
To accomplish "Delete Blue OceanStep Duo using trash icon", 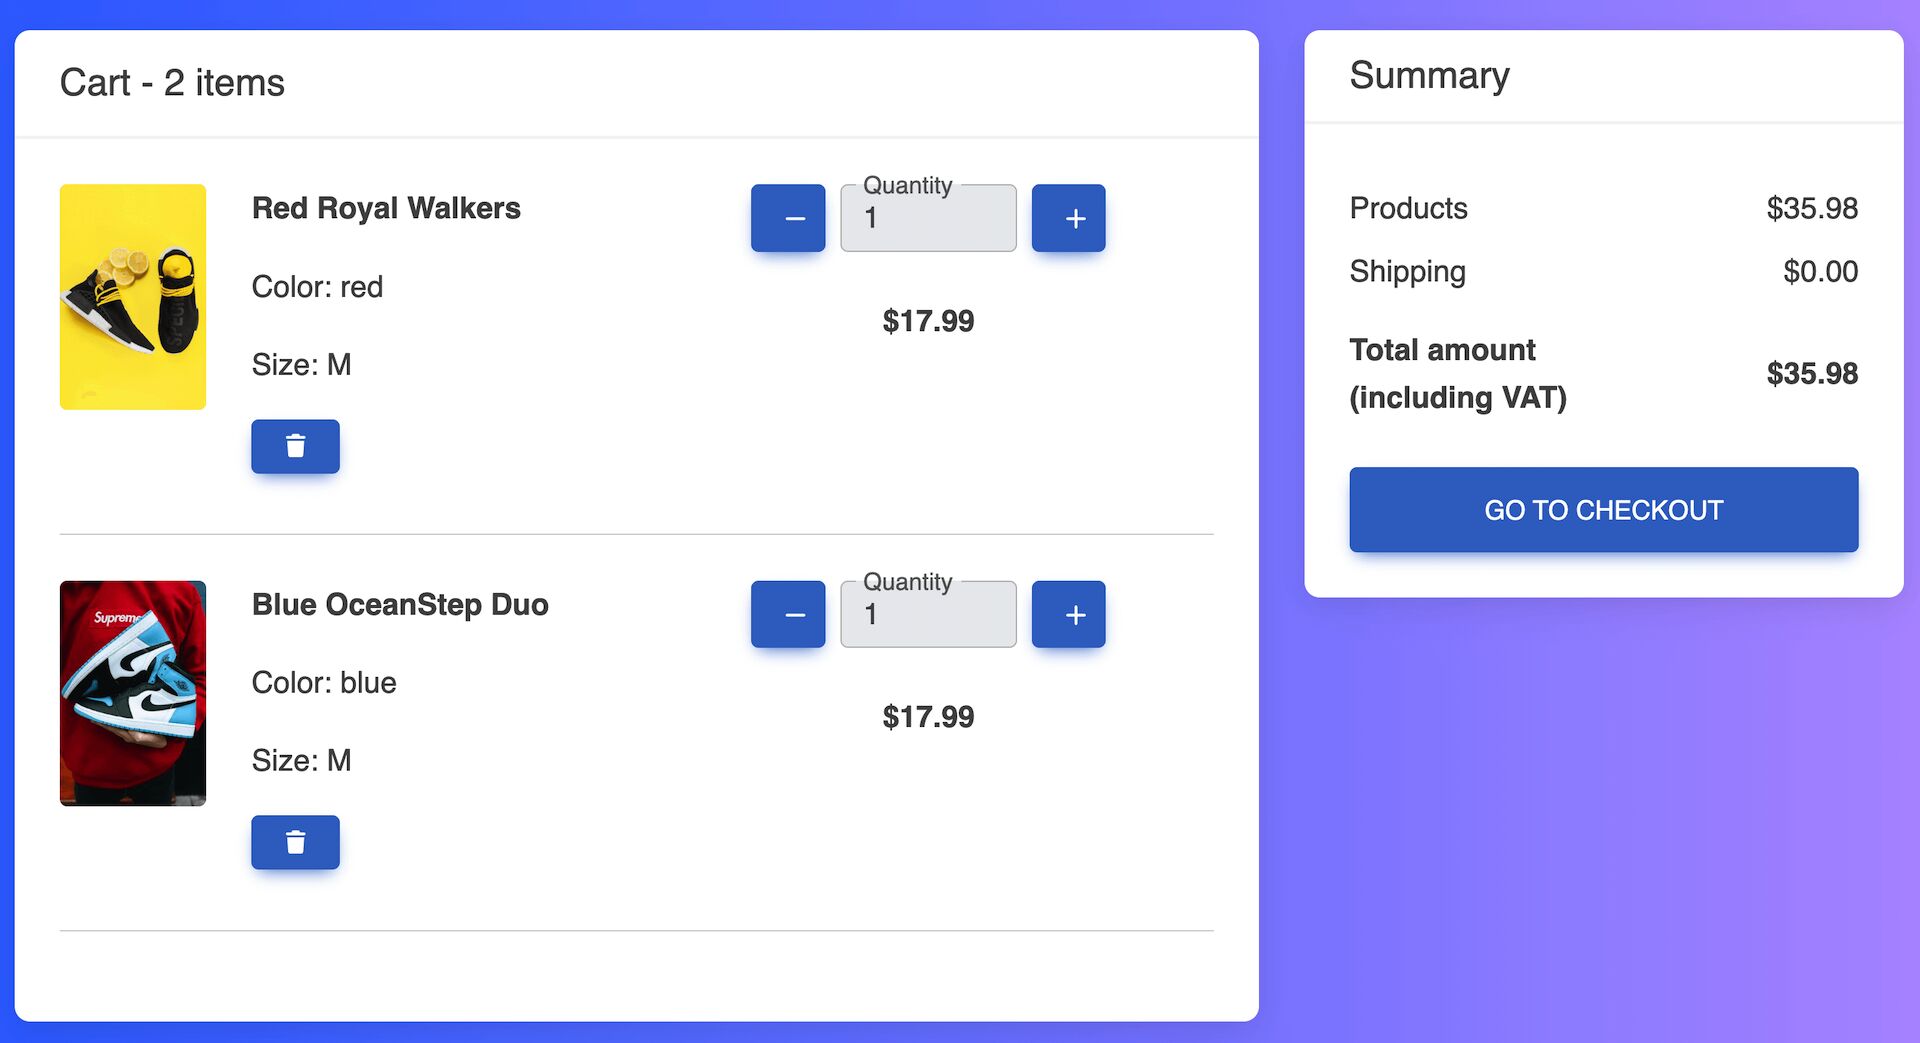I will [x=295, y=842].
